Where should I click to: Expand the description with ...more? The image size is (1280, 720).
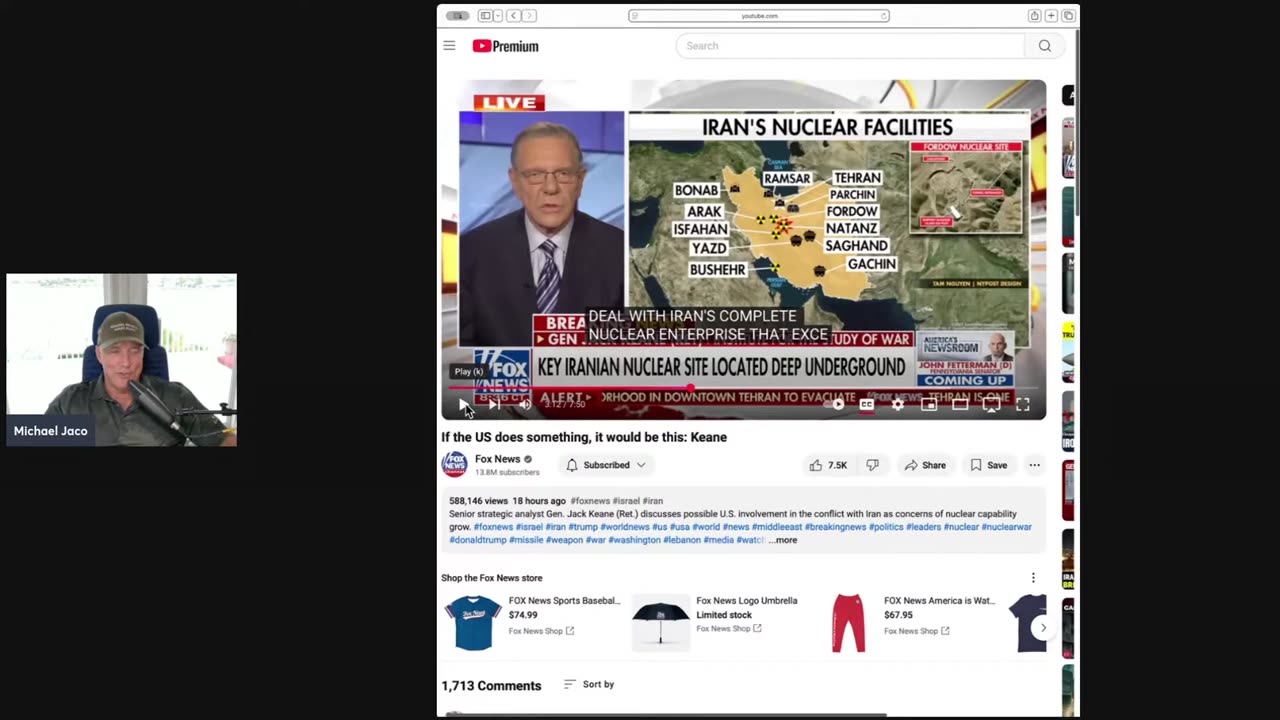point(784,540)
